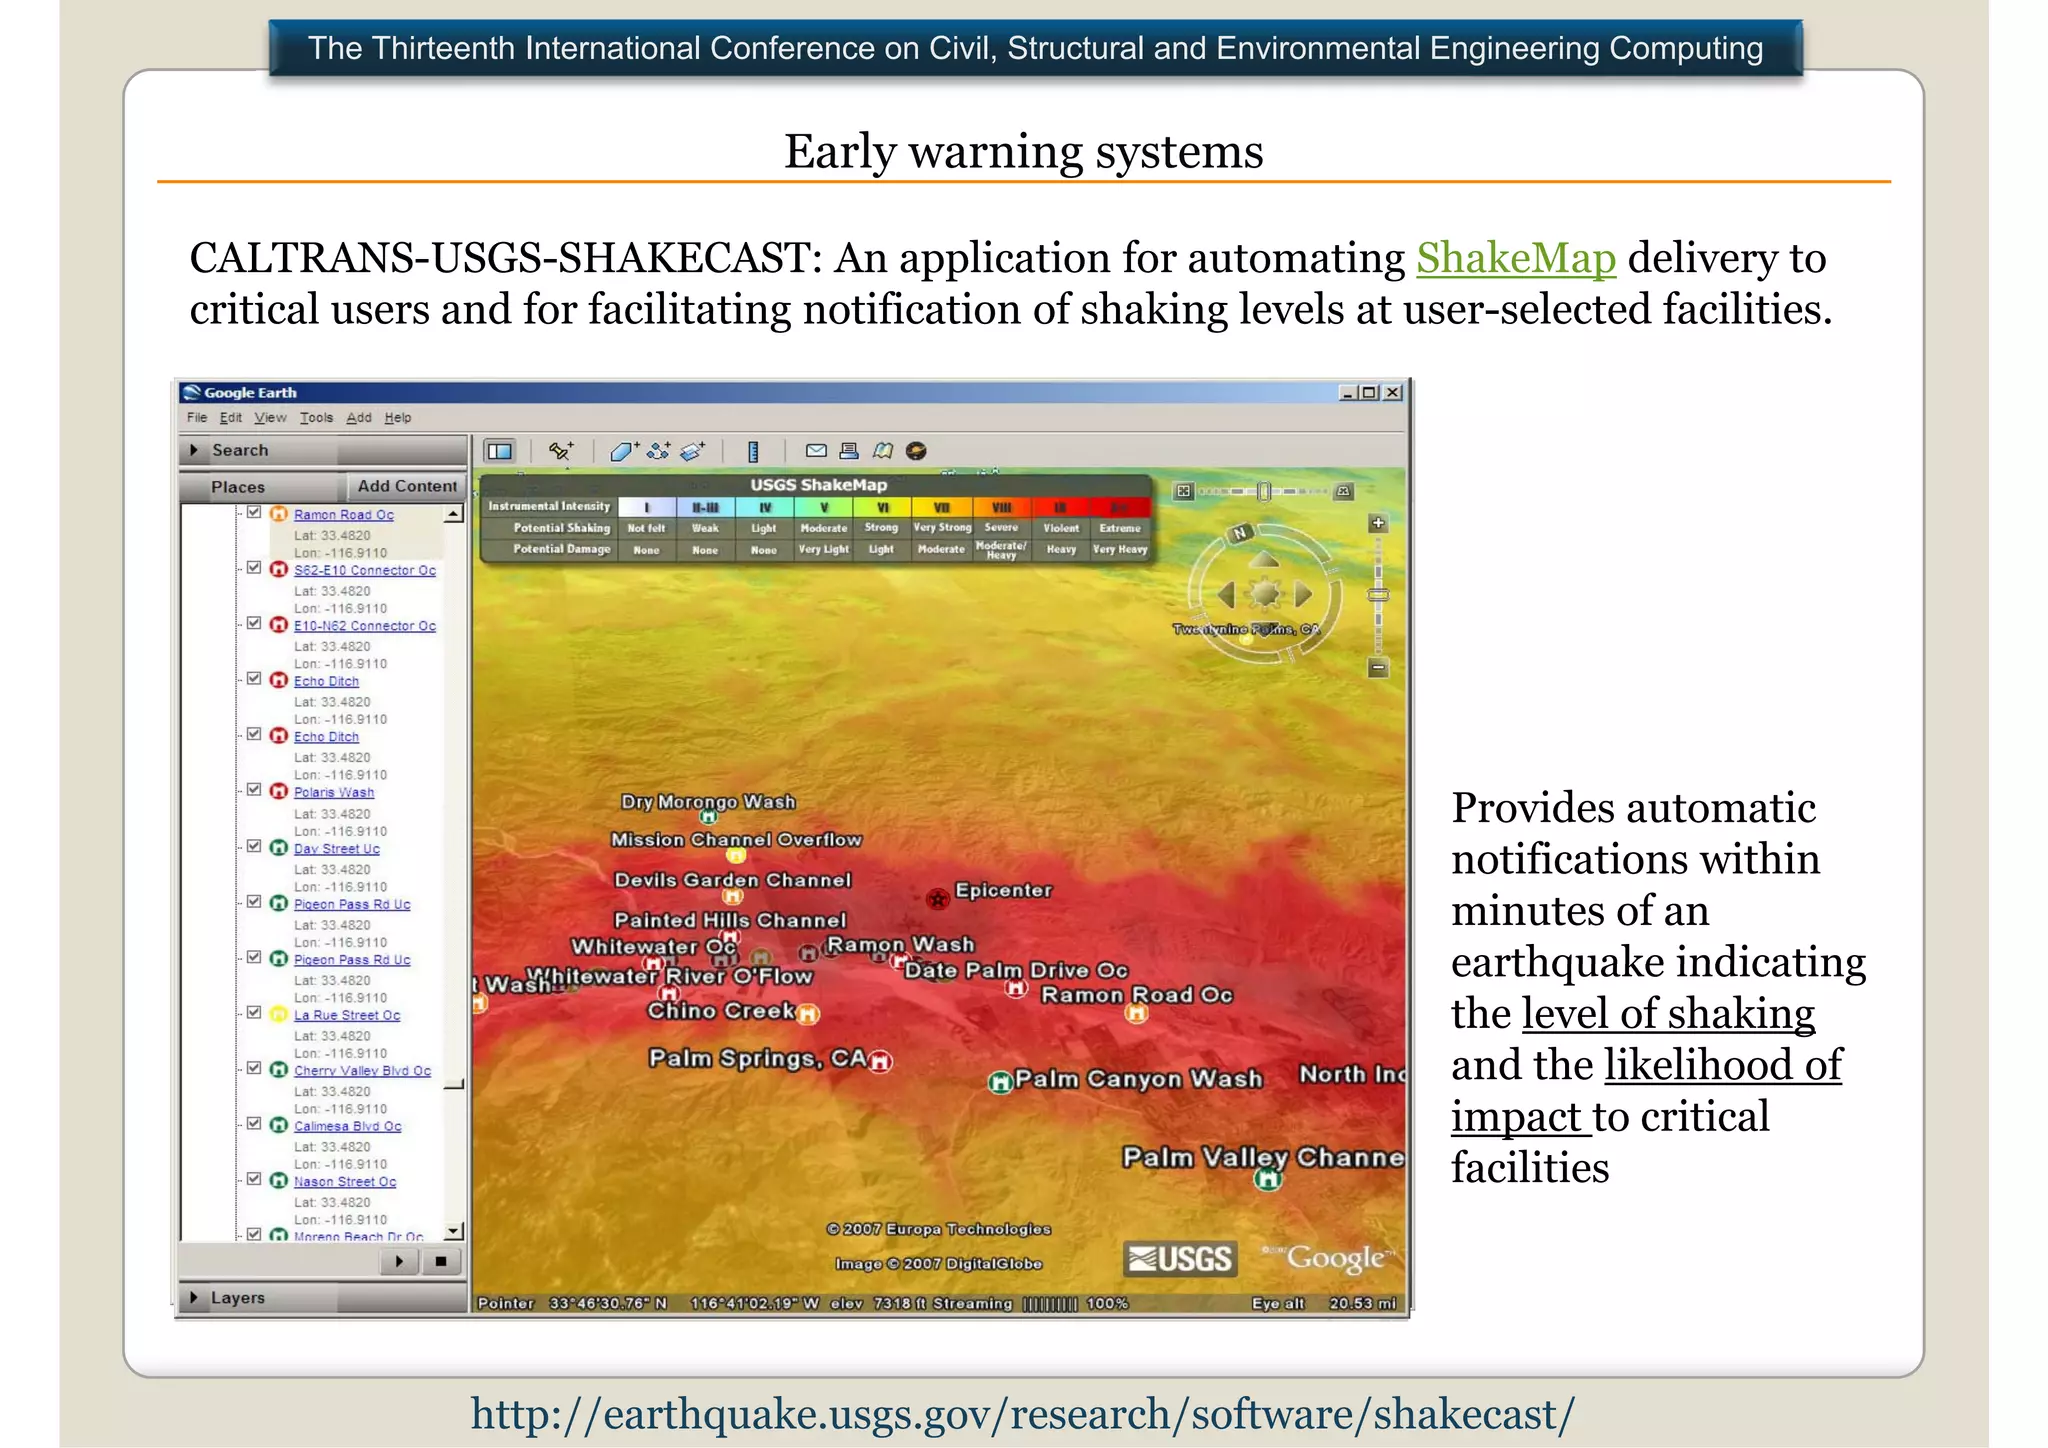
Task: Click the Places list scroll-up arrow
Action: coord(454,514)
